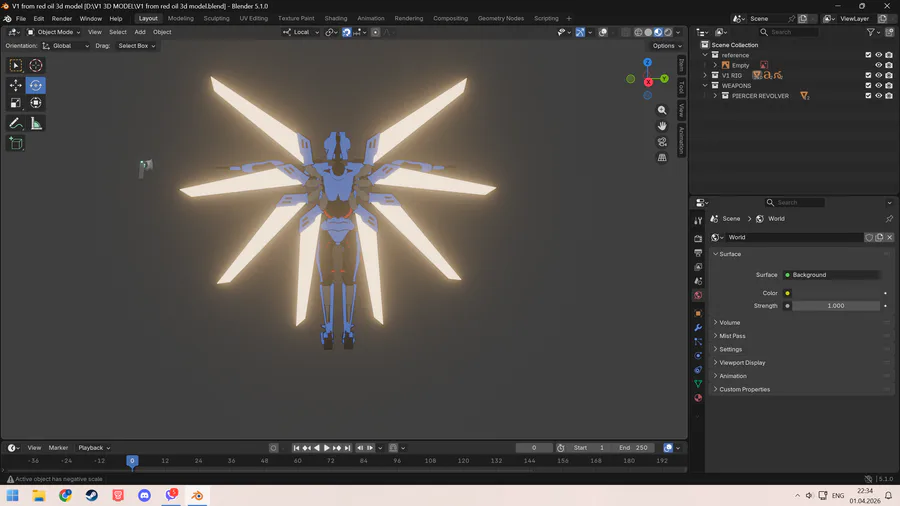Select the Select Box tool

coord(15,65)
